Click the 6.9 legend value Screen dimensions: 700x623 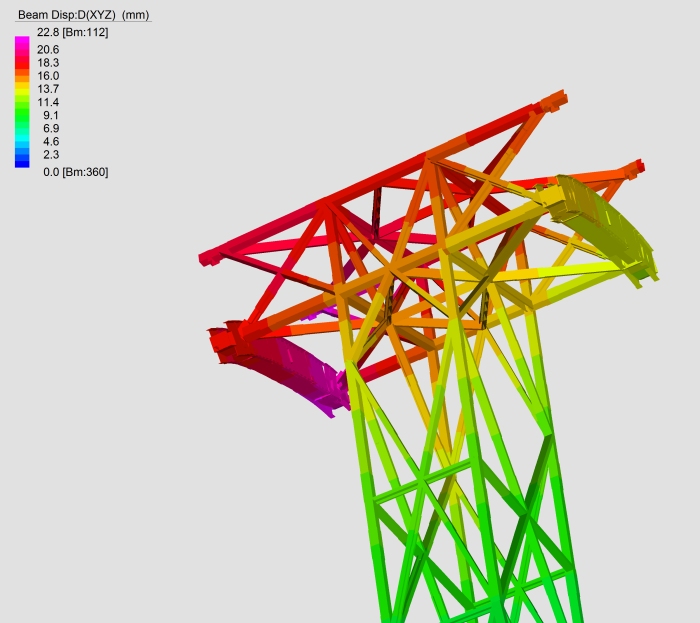click(x=50, y=128)
